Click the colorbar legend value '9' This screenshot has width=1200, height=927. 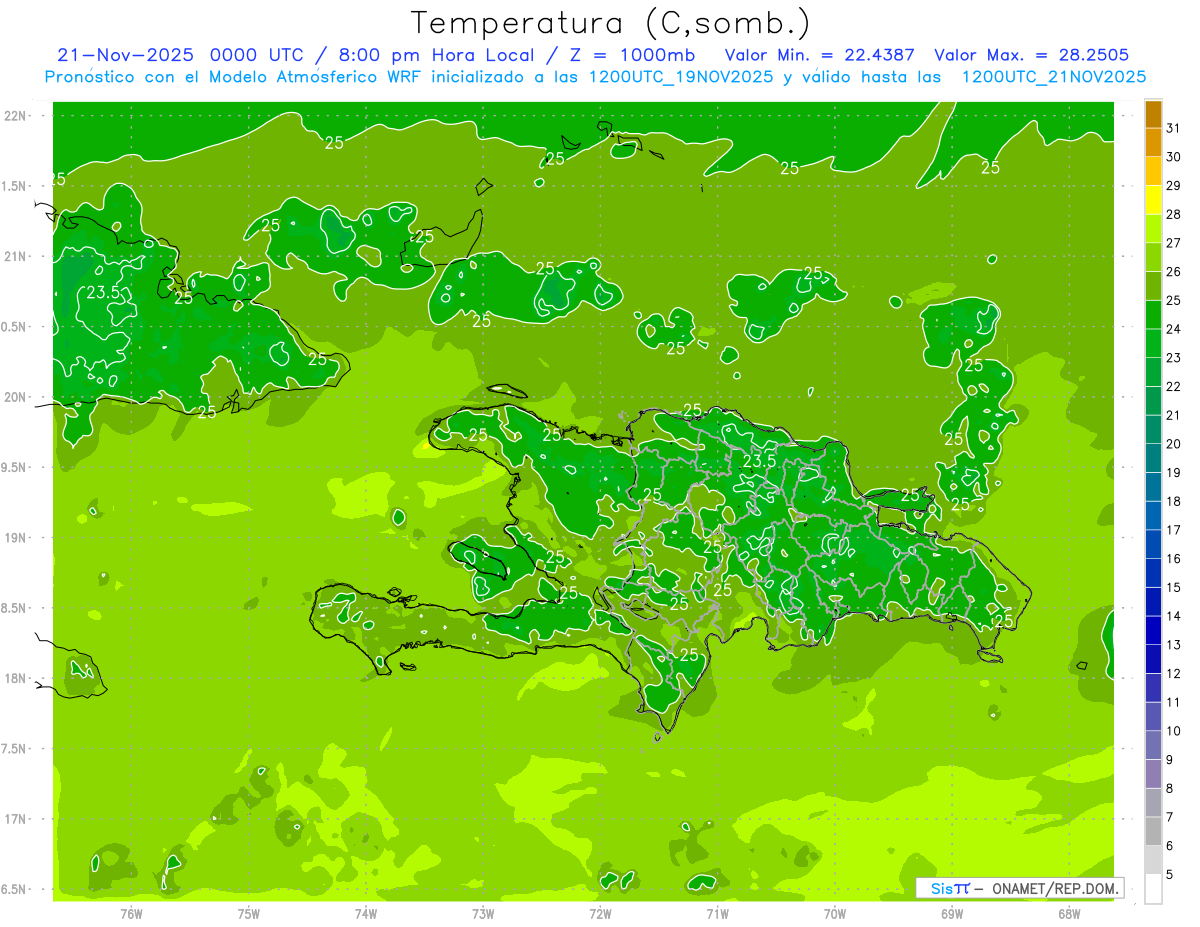[x=1170, y=760]
